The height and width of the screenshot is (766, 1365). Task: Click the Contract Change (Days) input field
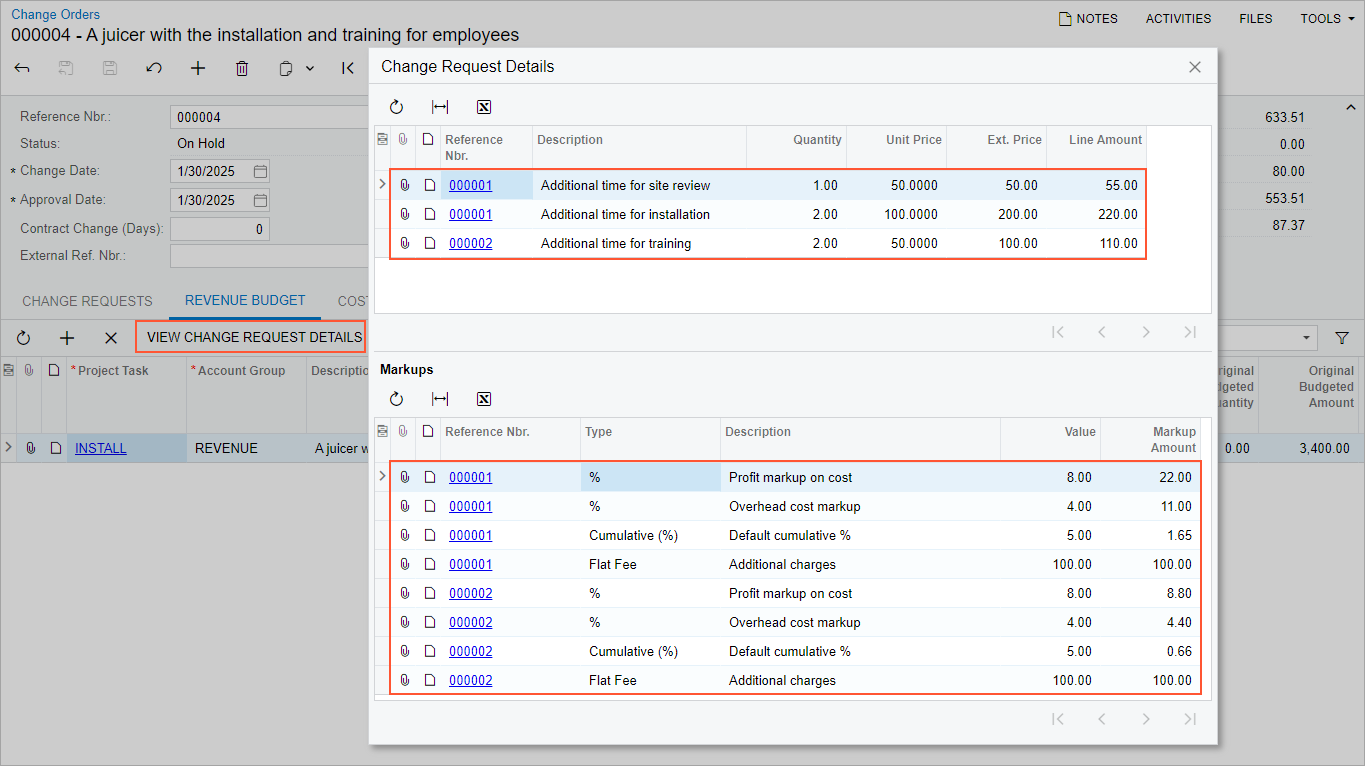[x=219, y=229]
